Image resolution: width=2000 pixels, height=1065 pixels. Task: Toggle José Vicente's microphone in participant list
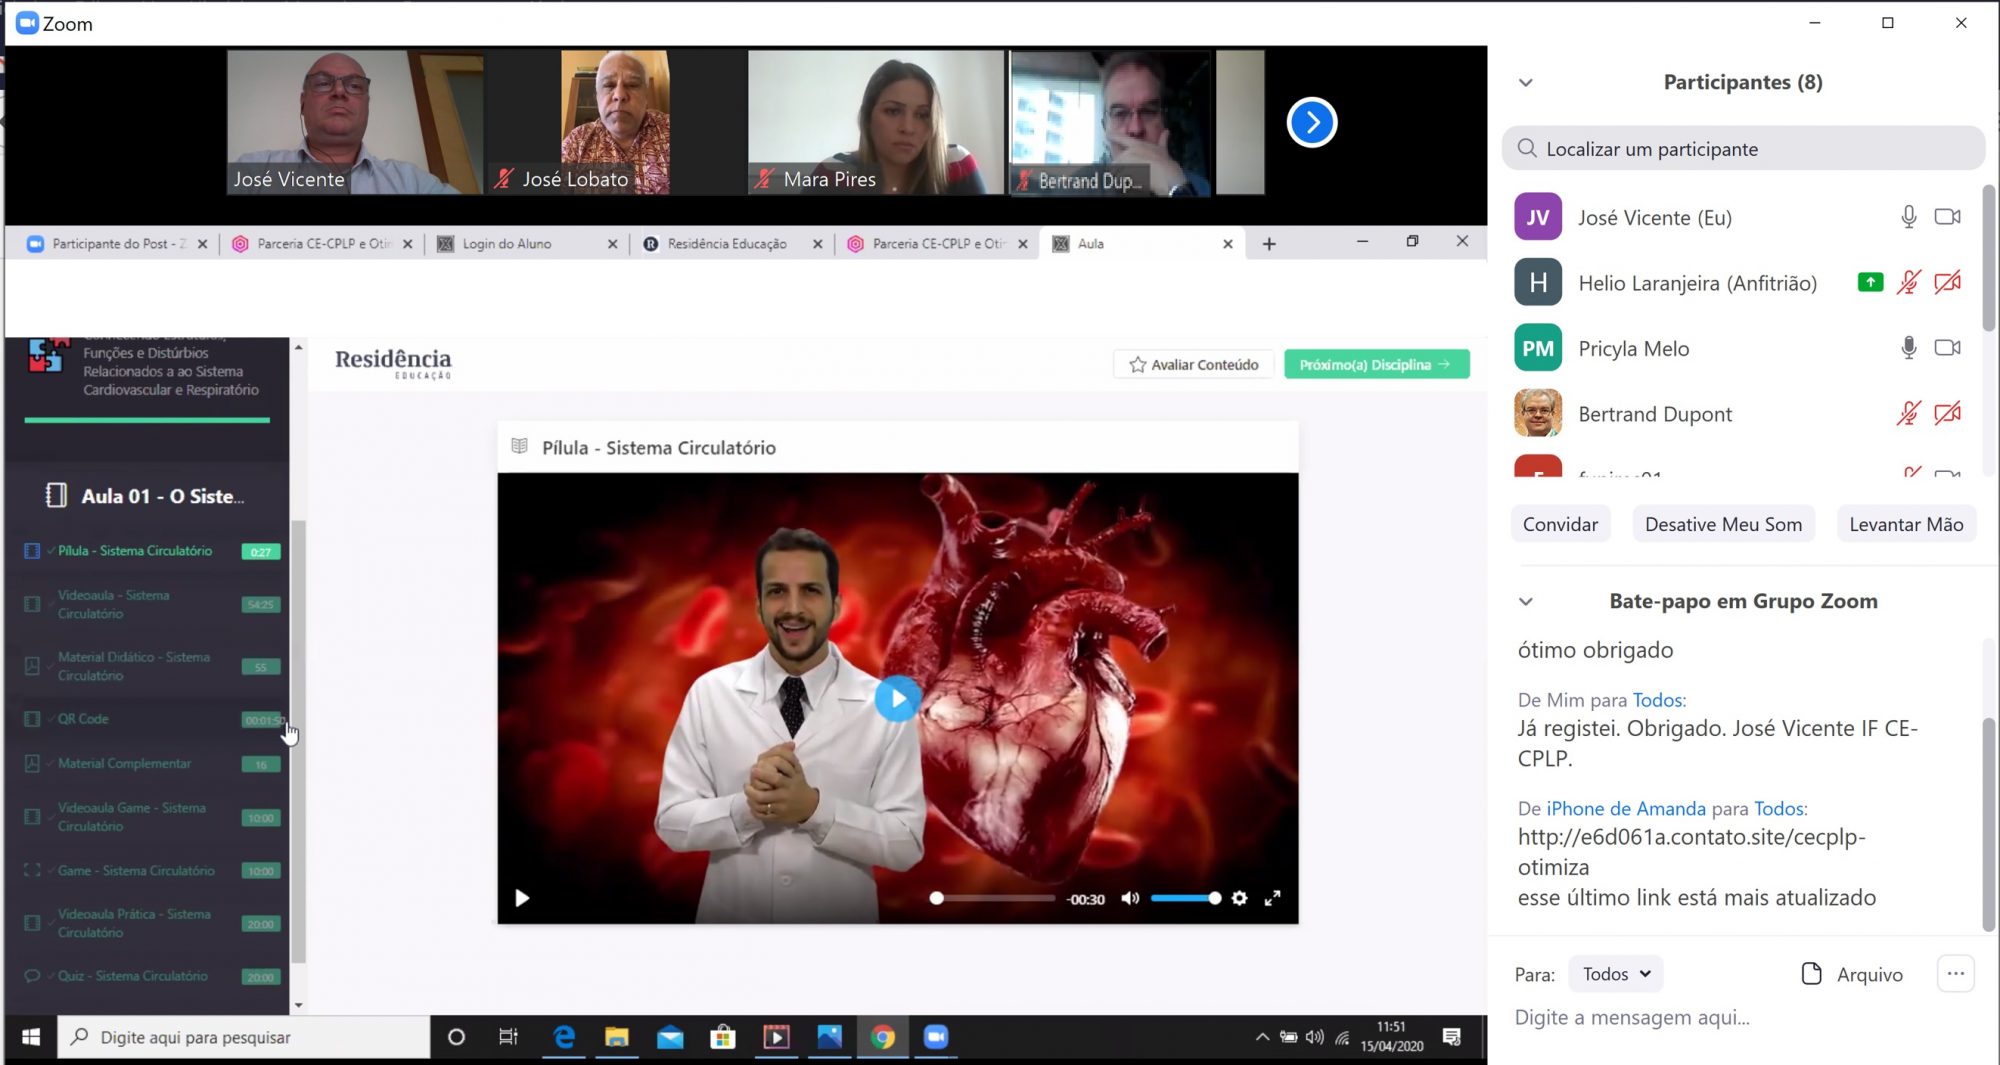pyautogui.click(x=1908, y=217)
